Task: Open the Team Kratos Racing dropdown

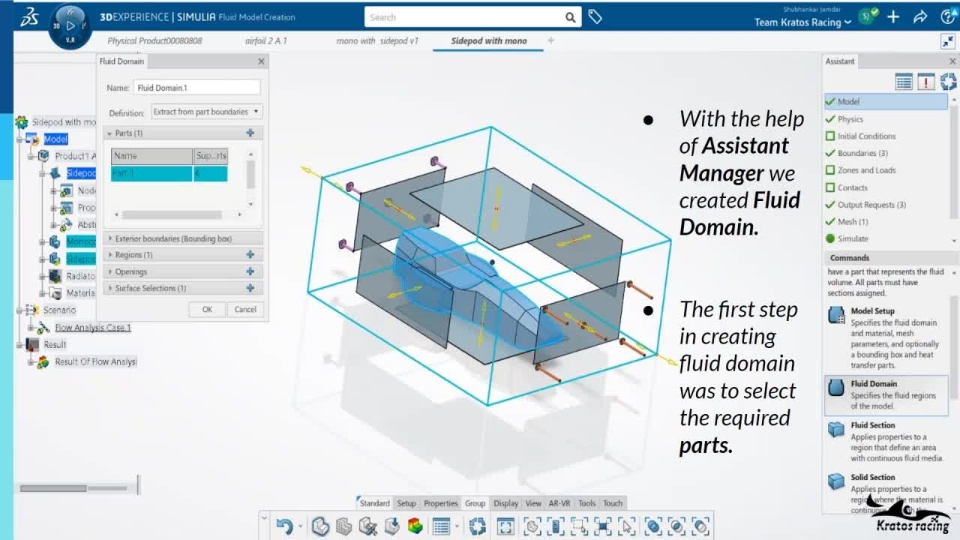Action: 803,23
